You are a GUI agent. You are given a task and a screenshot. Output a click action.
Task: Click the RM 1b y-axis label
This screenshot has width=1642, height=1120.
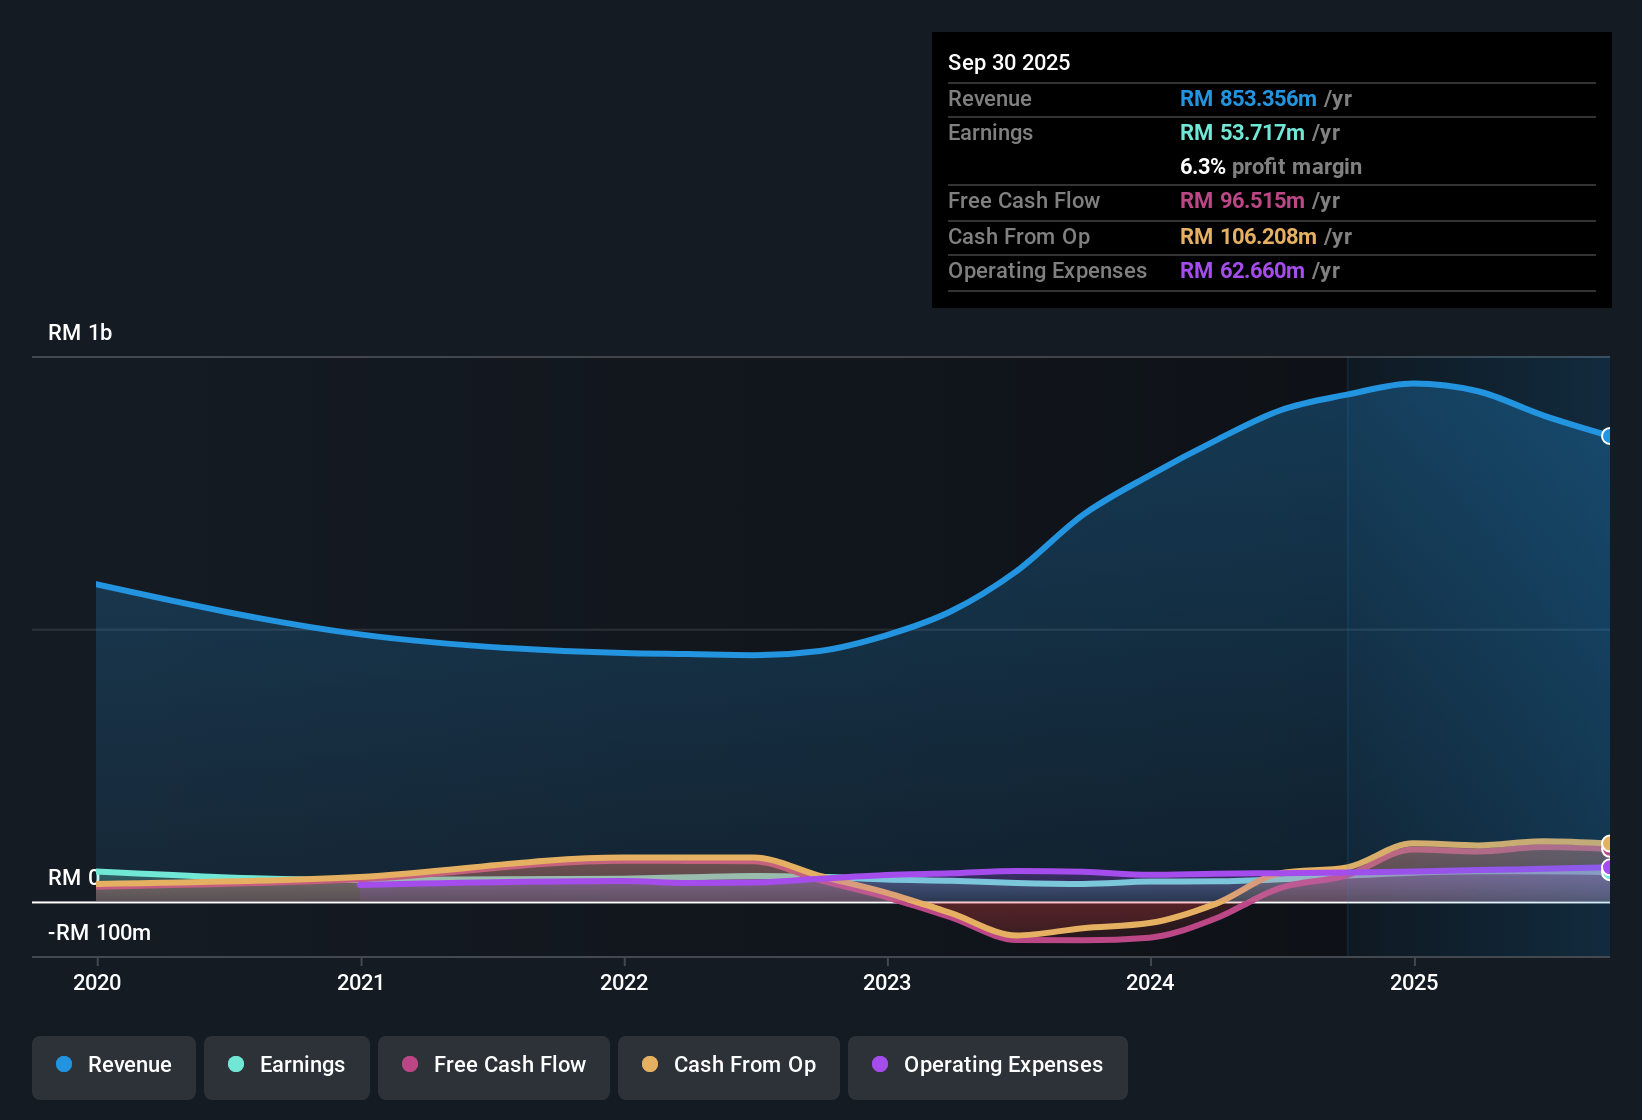point(80,333)
